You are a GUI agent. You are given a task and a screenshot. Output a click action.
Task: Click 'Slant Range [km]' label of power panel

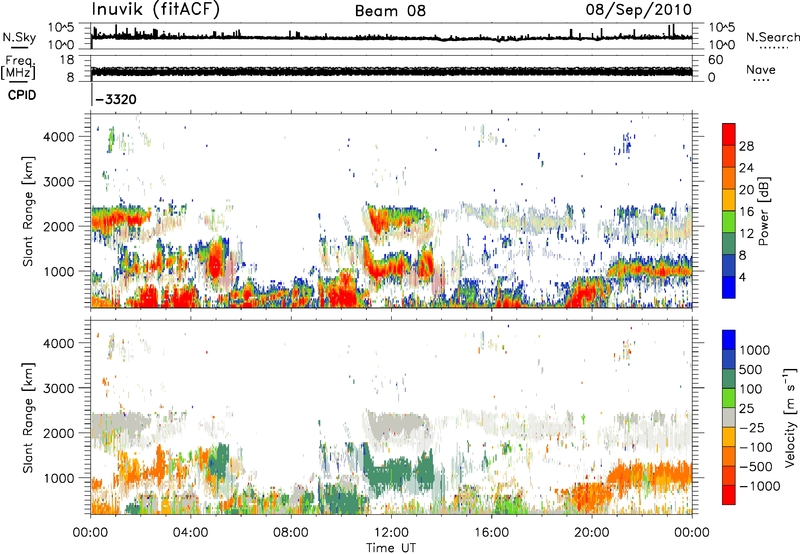[28, 211]
